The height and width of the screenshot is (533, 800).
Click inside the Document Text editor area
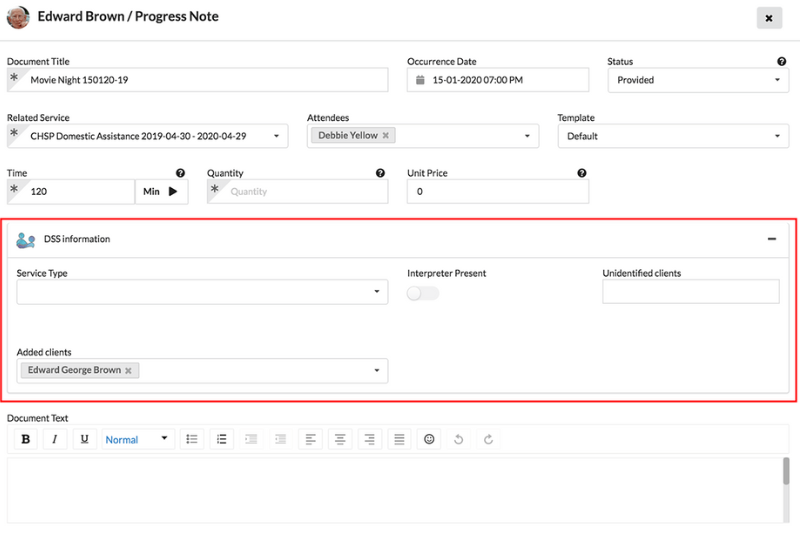point(395,490)
